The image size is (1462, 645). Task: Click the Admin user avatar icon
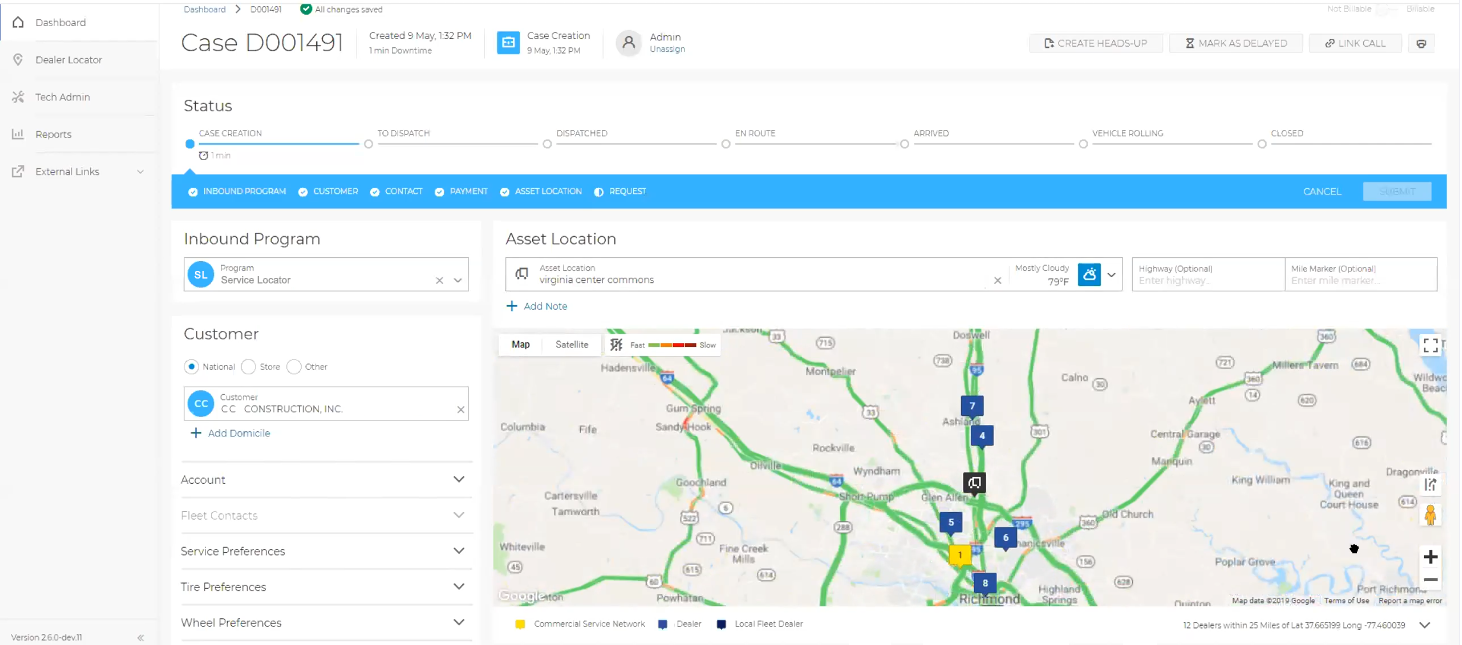629,42
